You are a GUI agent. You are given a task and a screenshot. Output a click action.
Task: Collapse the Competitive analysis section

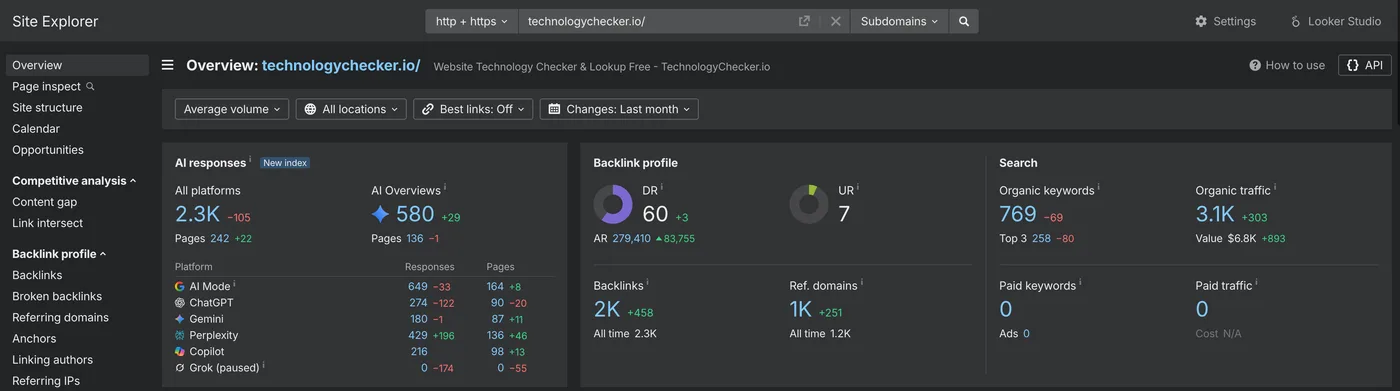[x=74, y=181]
